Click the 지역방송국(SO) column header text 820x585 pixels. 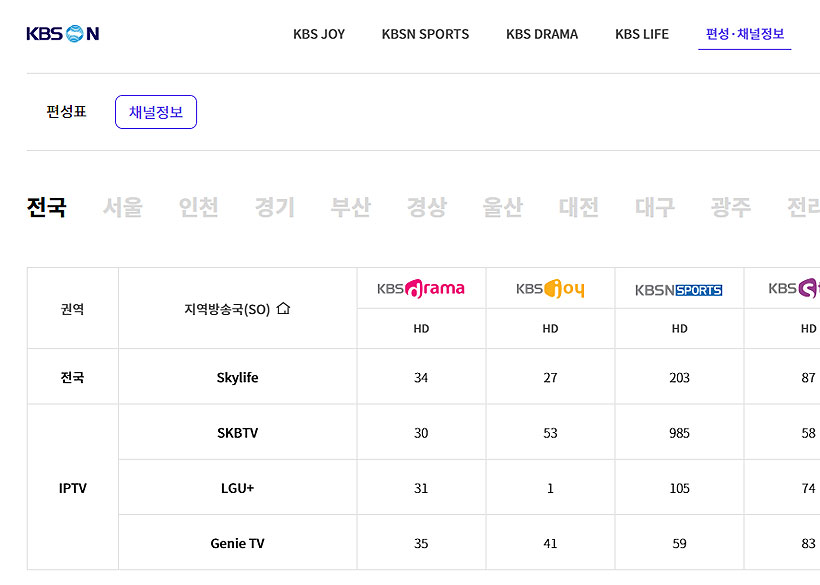(x=227, y=309)
